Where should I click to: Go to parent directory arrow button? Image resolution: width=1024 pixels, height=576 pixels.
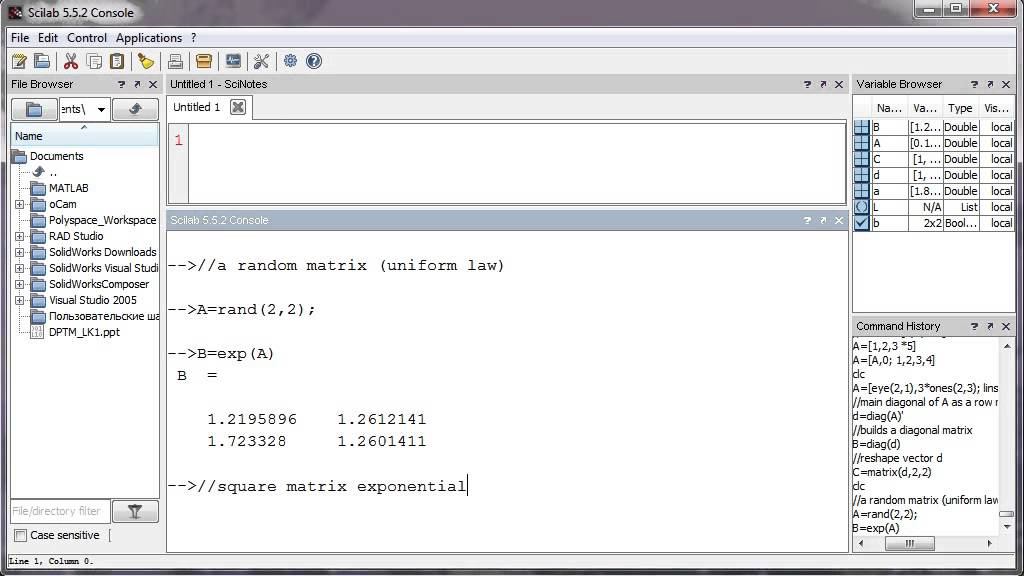pyautogui.click(x=135, y=109)
